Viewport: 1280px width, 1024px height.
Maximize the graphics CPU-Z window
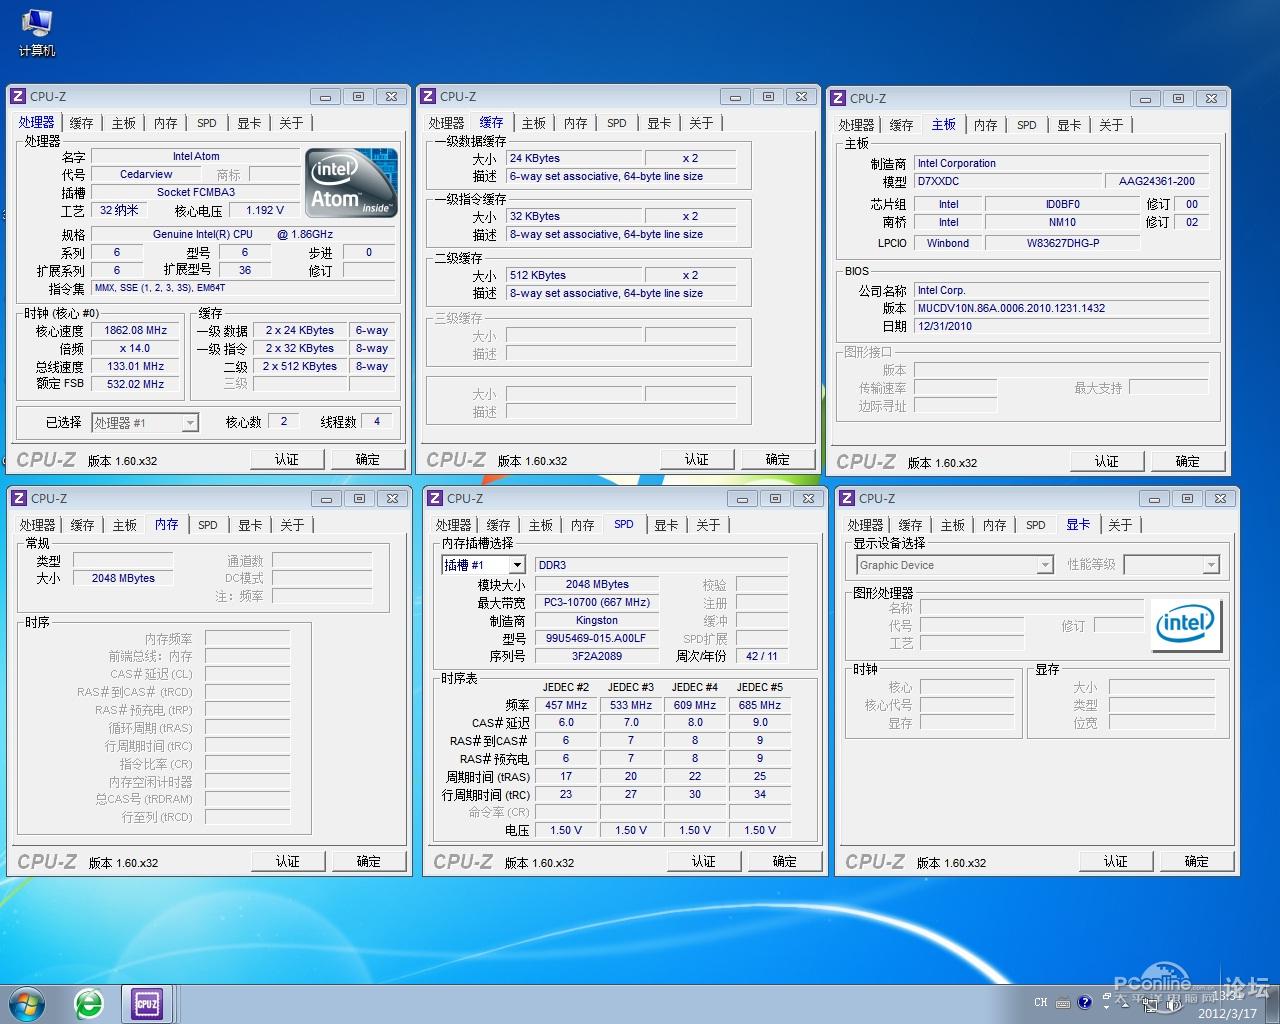pyautogui.click(x=1187, y=498)
